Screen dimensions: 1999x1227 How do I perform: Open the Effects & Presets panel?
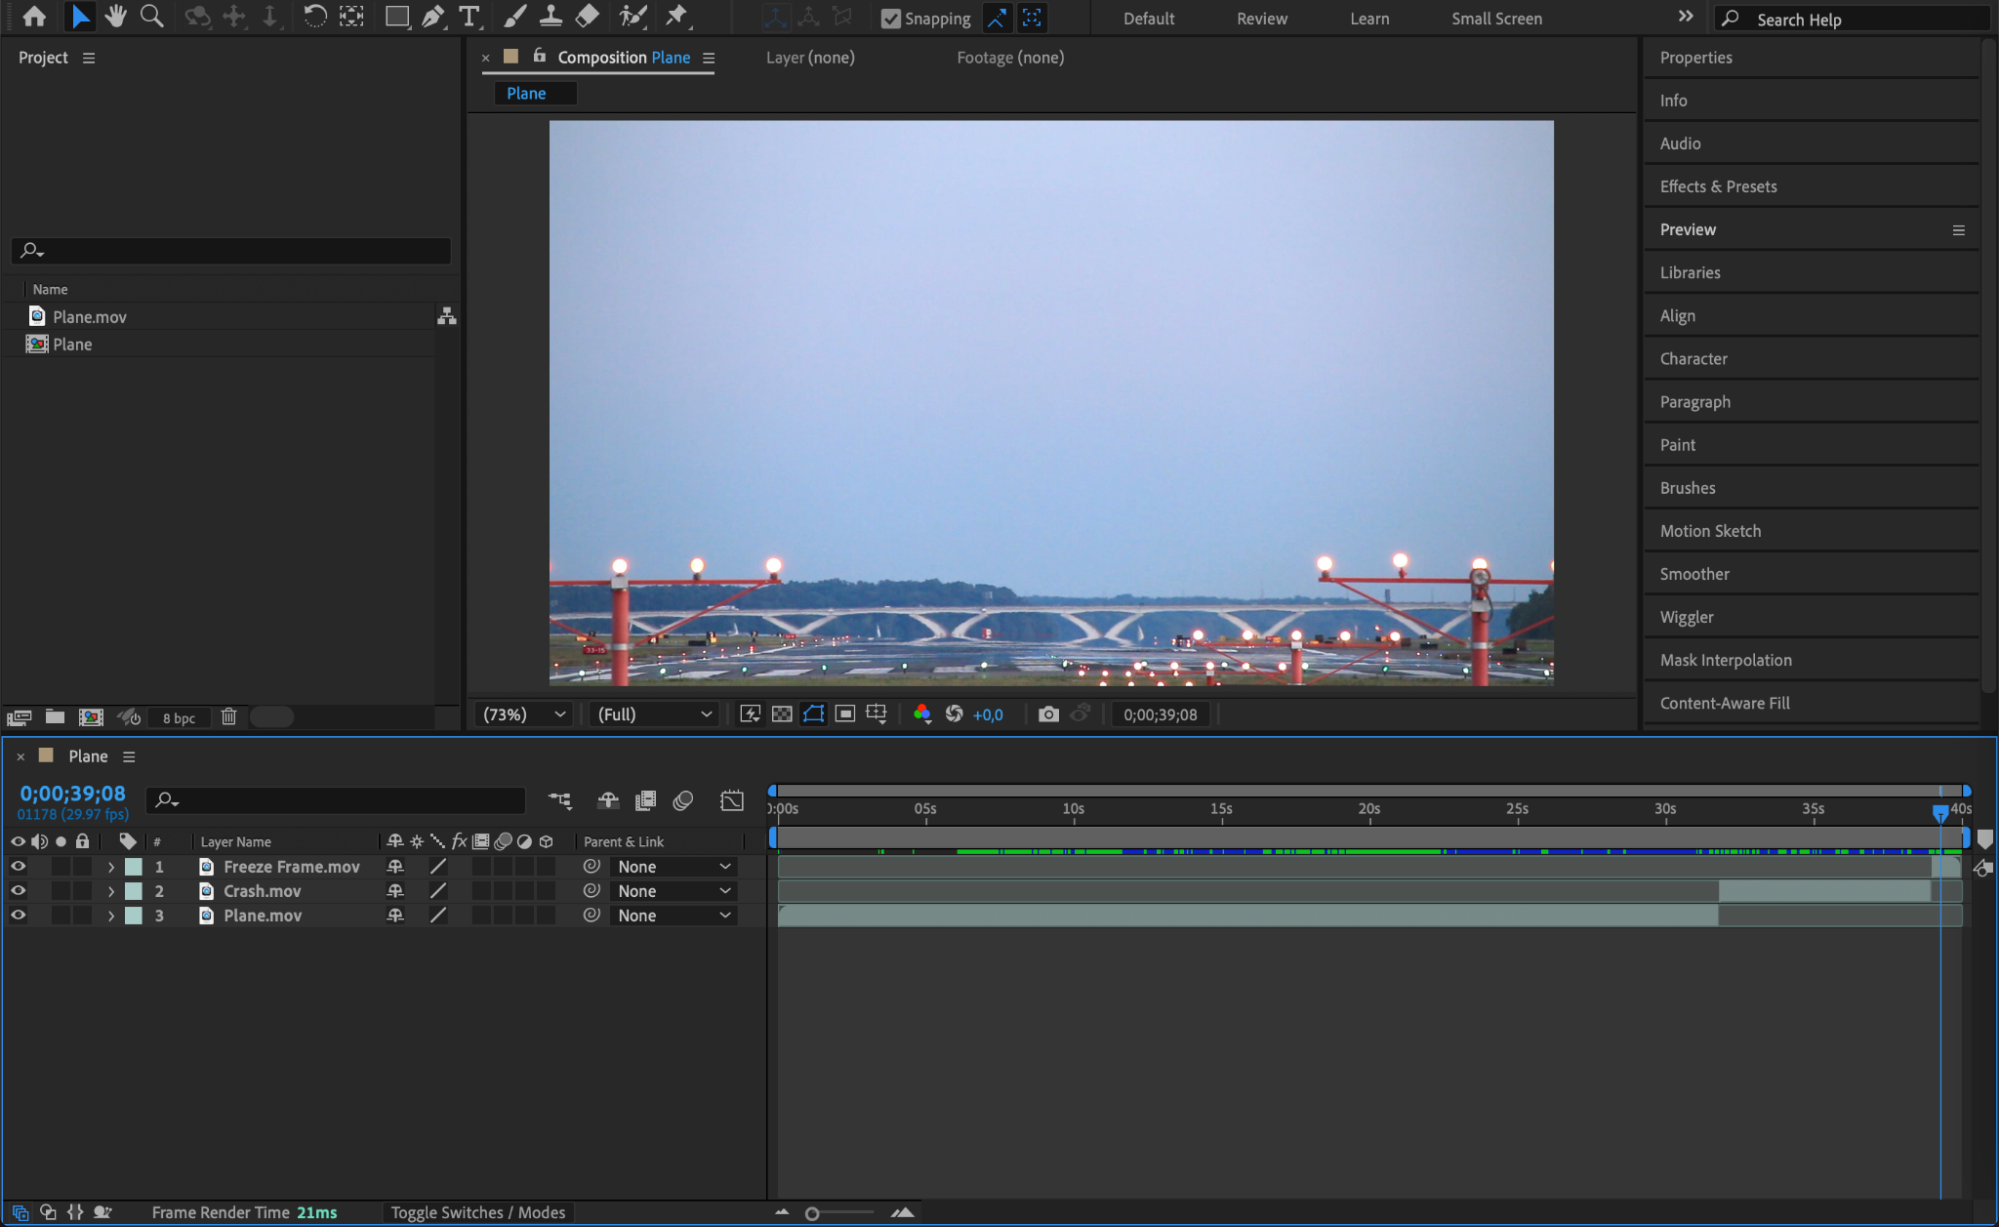pos(1717,186)
